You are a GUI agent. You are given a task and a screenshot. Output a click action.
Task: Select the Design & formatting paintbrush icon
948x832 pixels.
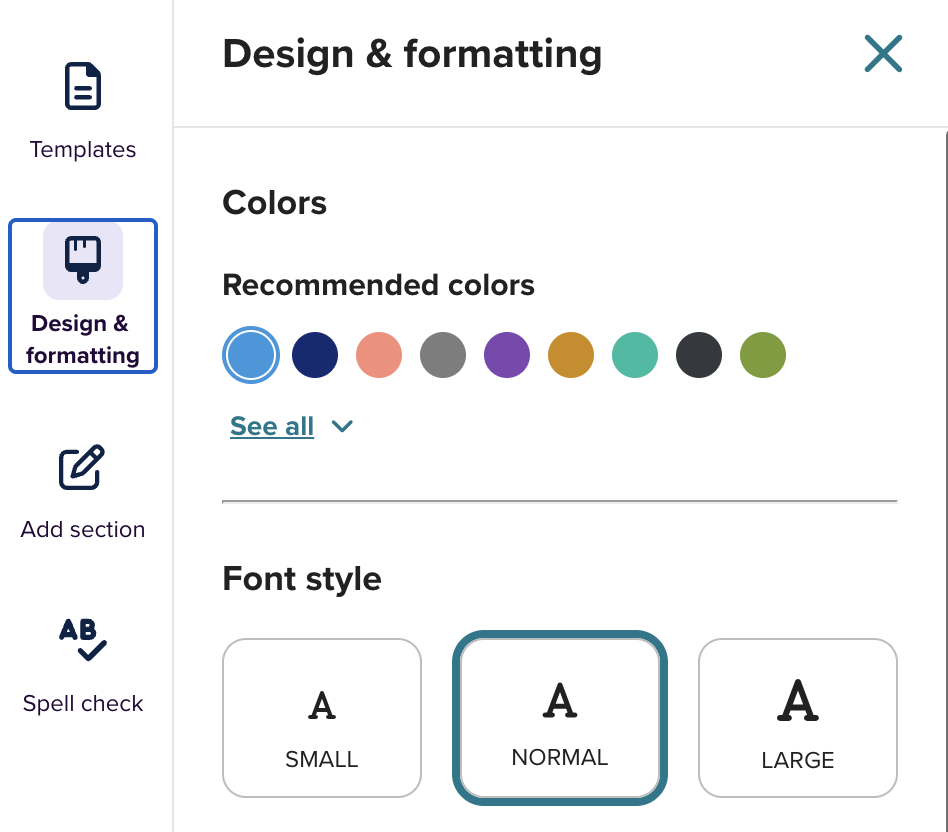pyautogui.click(x=83, y=261)
